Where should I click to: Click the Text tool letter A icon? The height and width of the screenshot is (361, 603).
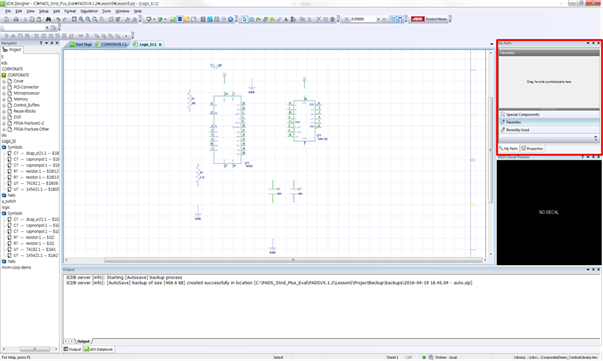[x=286, y=19]
